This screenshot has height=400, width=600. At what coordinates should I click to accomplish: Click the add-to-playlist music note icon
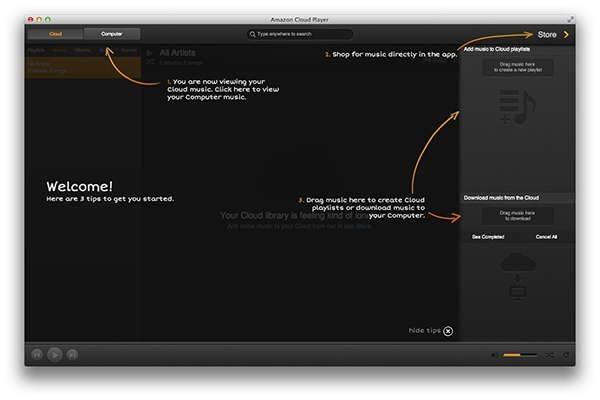pos(517,107)
